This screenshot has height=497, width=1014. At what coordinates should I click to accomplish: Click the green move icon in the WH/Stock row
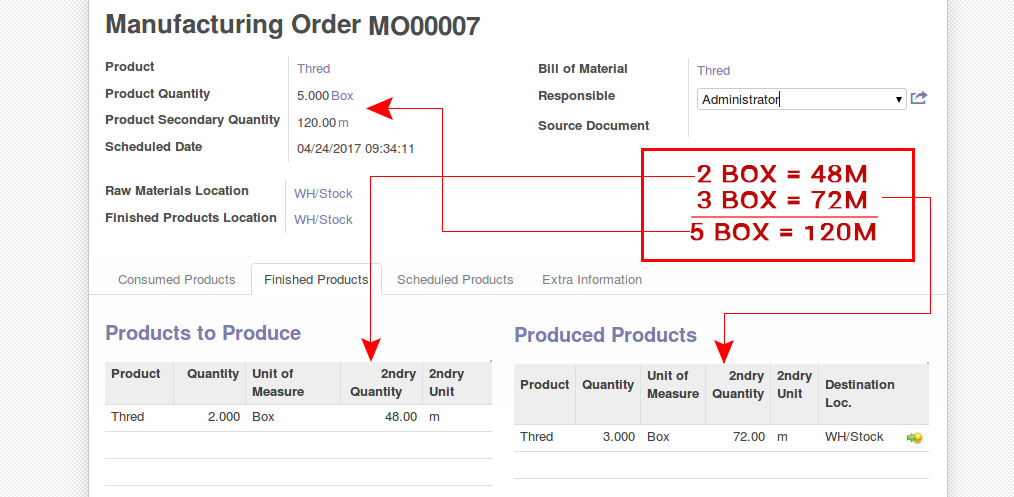[914, 438]
